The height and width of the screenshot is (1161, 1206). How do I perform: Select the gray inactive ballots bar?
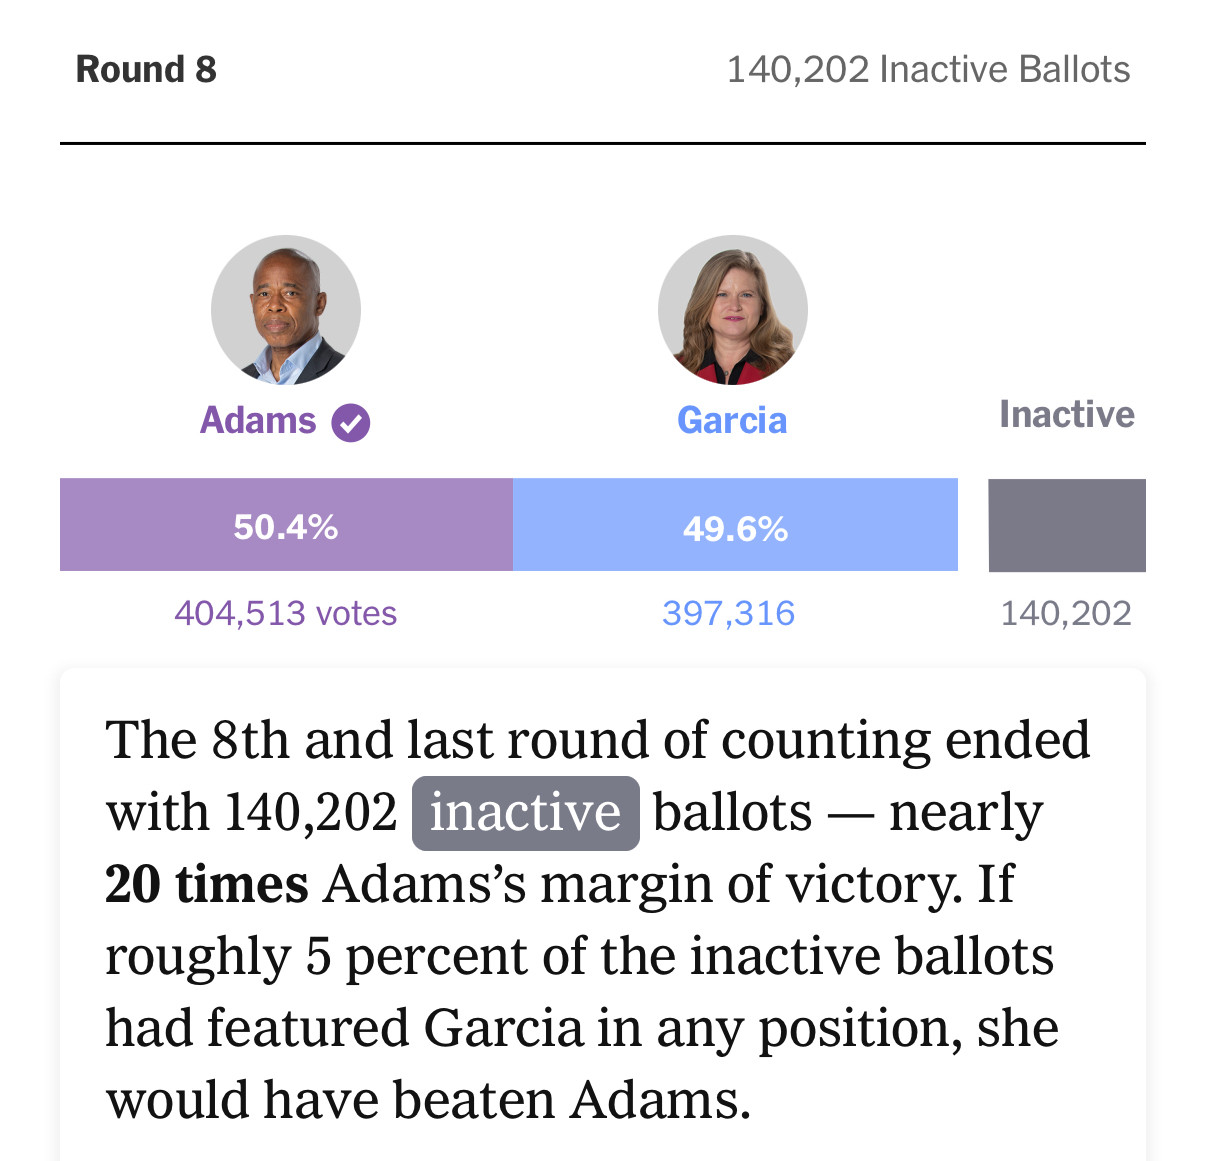pos(1067,525)
